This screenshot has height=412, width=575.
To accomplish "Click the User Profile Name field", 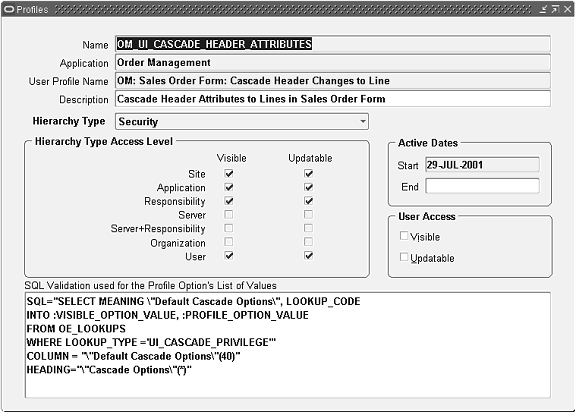I will click(333, 81).
